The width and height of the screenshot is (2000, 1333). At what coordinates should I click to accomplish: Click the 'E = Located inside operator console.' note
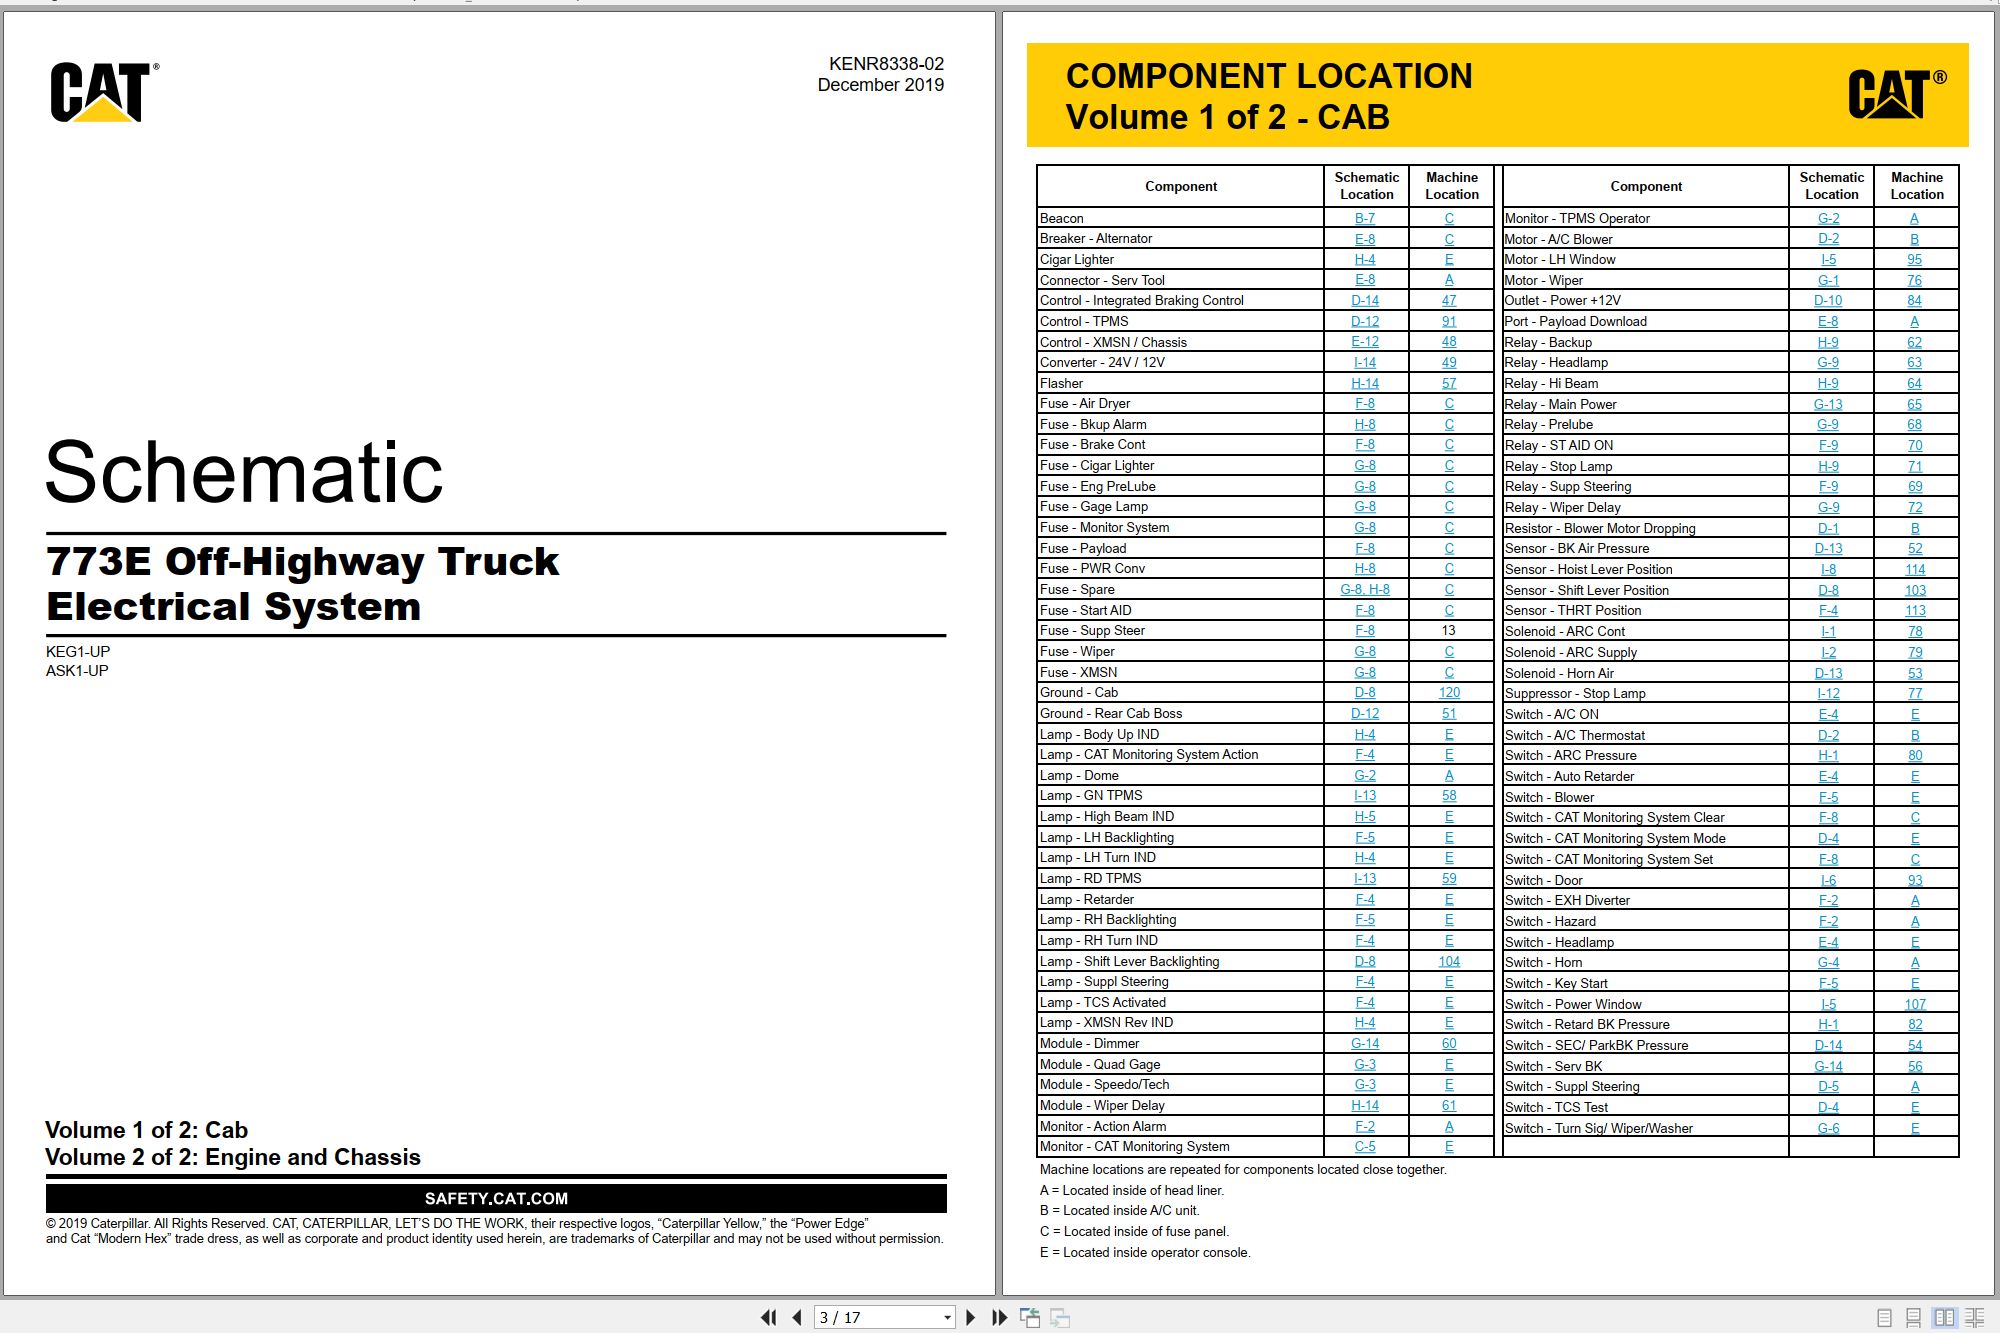pyautogui.click(x=1145, y=1252)
